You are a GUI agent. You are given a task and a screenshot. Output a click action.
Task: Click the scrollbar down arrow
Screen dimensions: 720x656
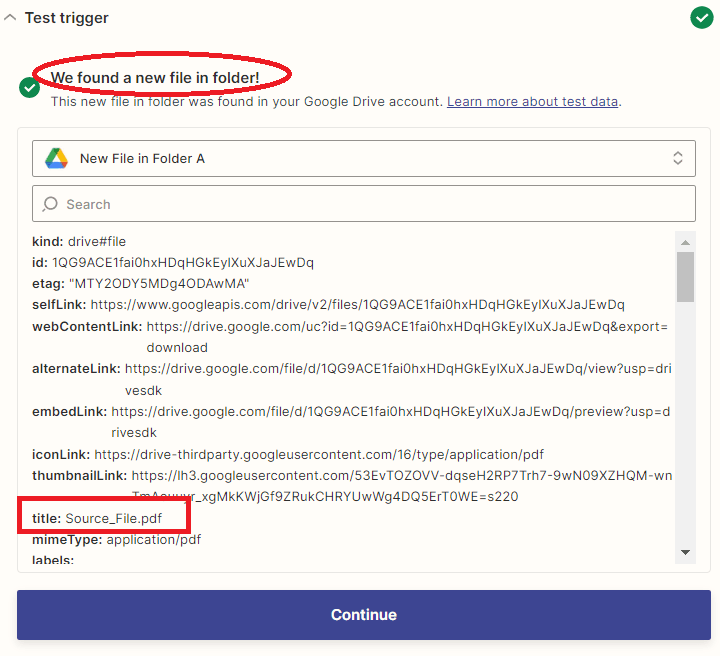point(685,552)
